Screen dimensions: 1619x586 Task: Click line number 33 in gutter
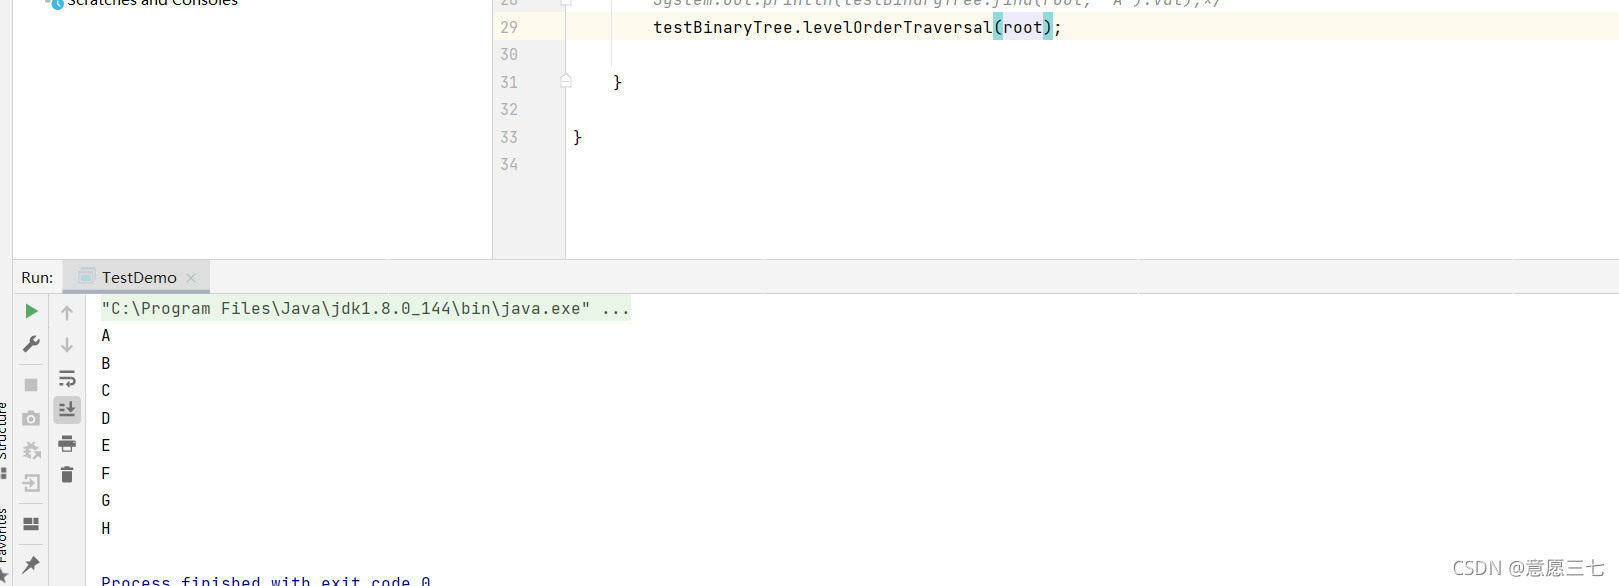coord(509,137)
